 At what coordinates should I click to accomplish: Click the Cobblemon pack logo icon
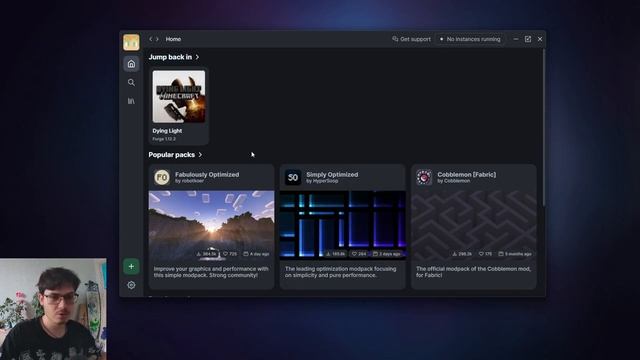pos(424,178)
